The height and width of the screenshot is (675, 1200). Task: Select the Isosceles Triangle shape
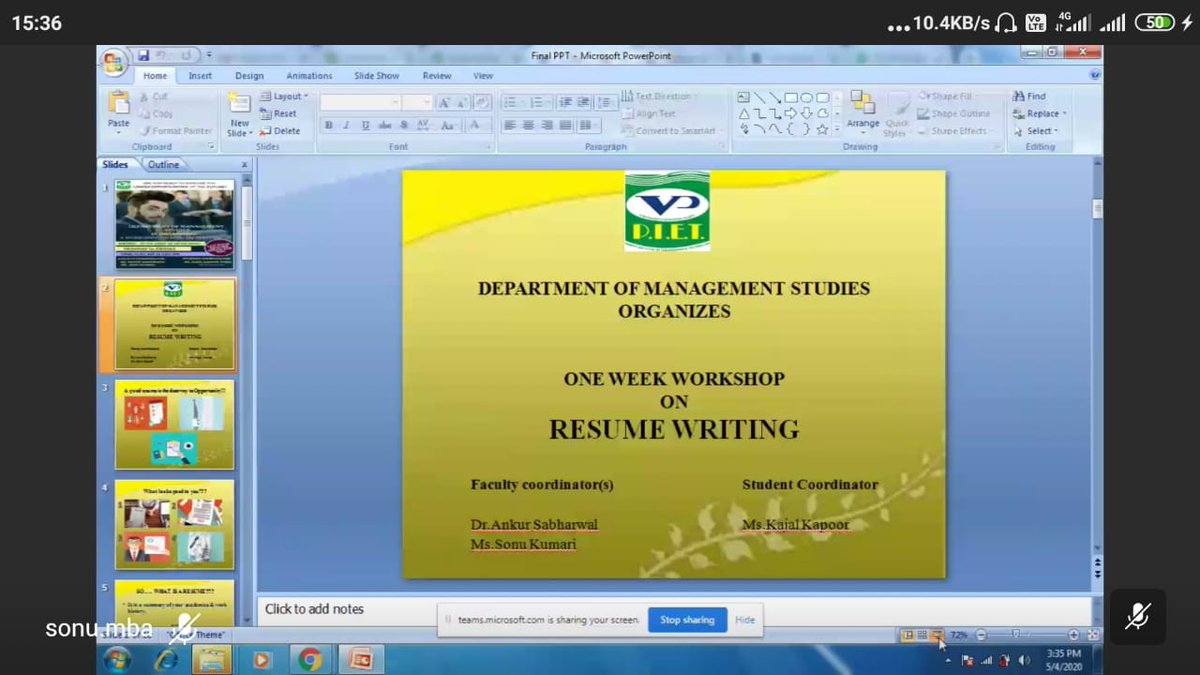point(744,114)
